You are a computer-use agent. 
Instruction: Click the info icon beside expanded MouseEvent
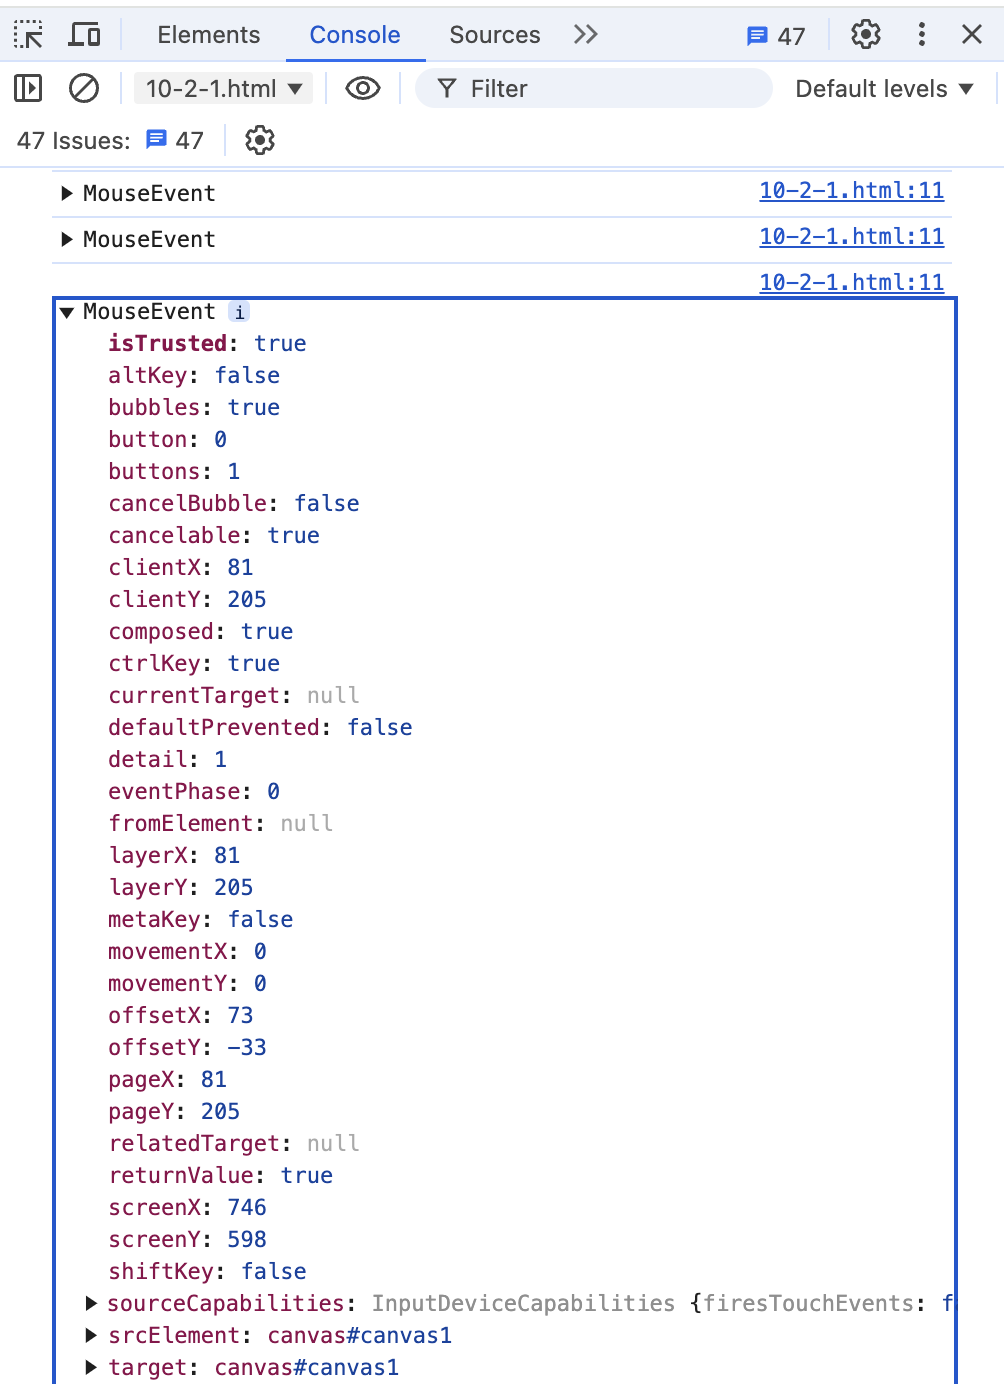pyautogui.click(x=239, y=312)
